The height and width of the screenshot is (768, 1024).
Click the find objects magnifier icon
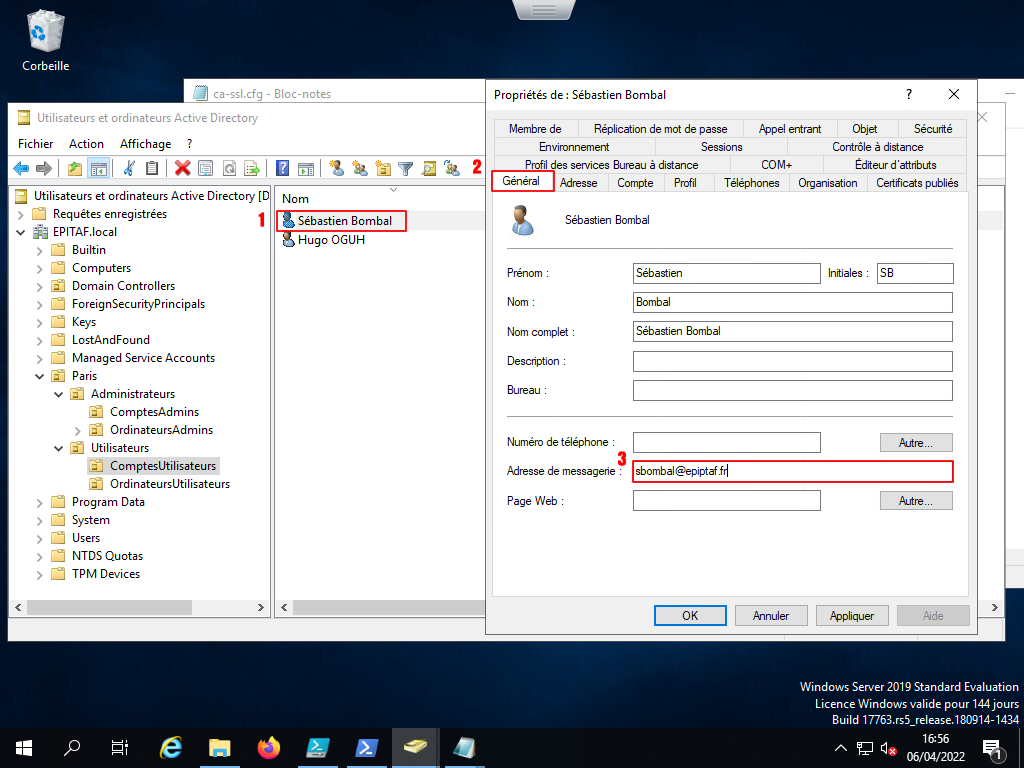click(x=429, y=168)
